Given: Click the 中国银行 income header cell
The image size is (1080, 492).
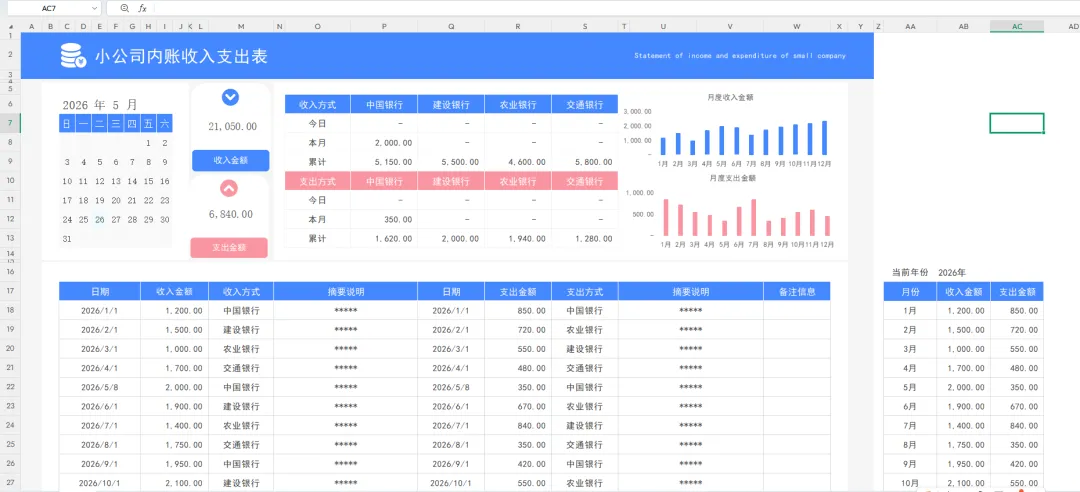Looking at the screenshot, I should (x=384, y=105).
